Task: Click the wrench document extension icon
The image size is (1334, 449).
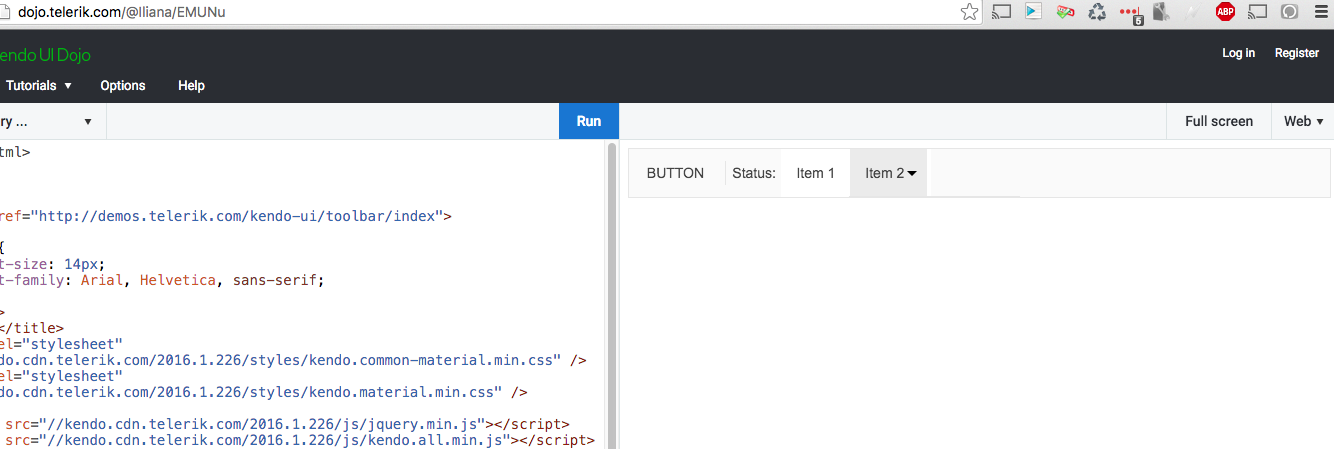Action: click(1161, 12)
